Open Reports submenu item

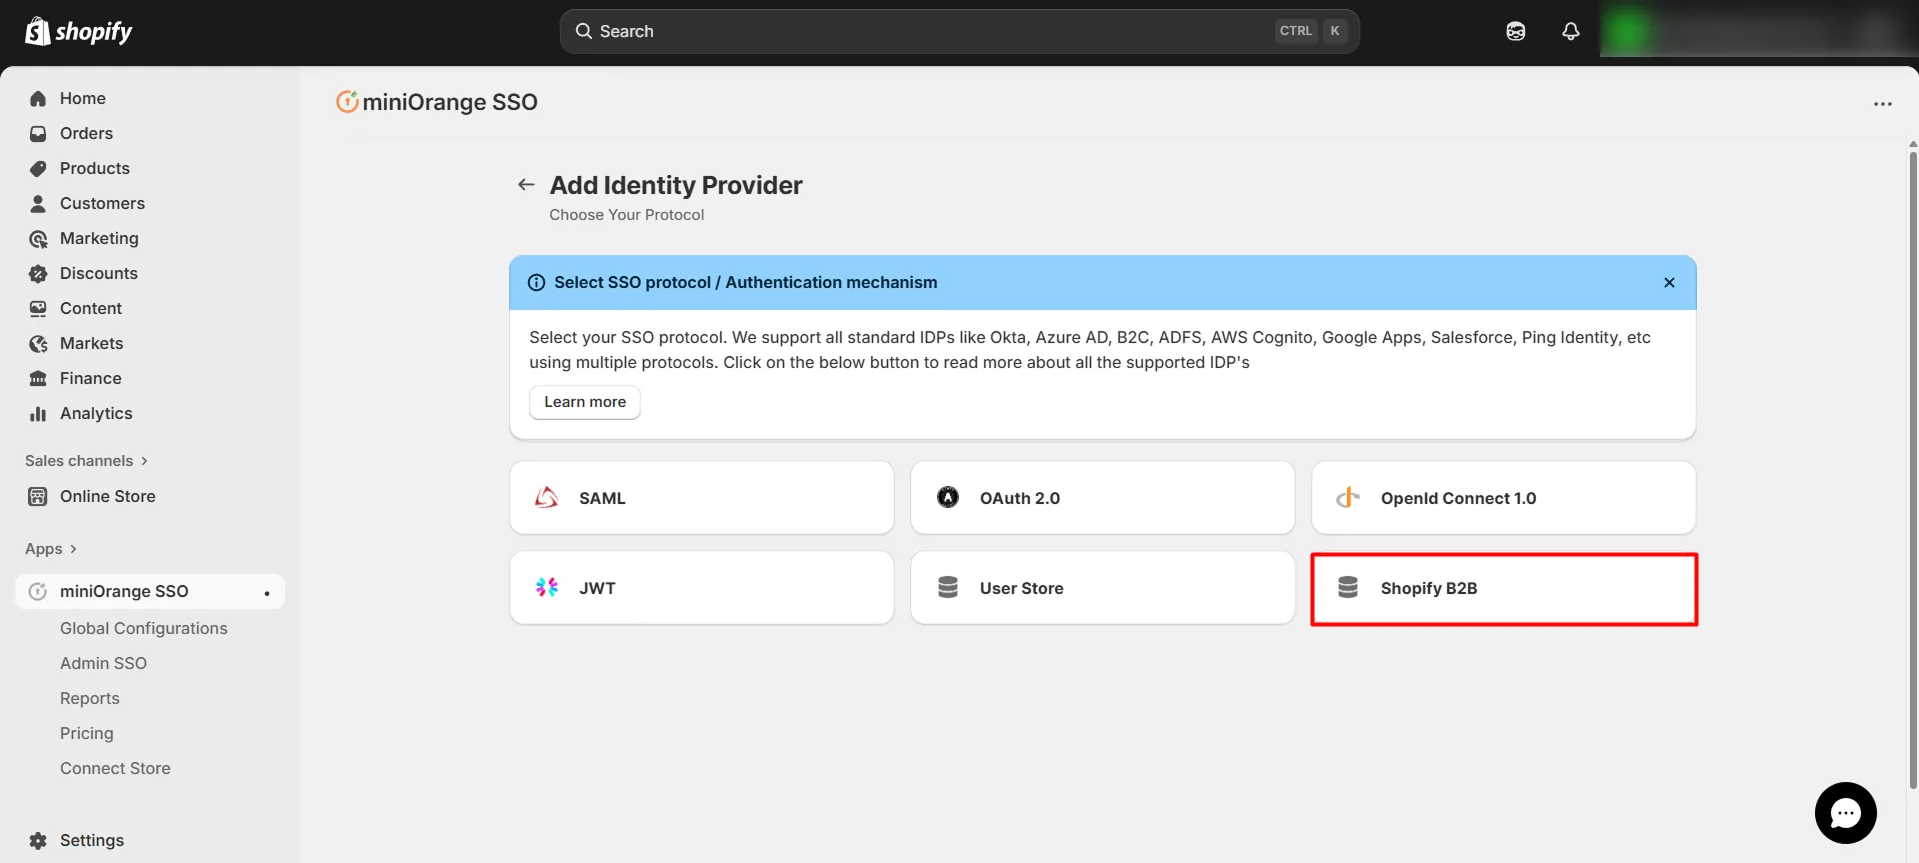(90, 698)
